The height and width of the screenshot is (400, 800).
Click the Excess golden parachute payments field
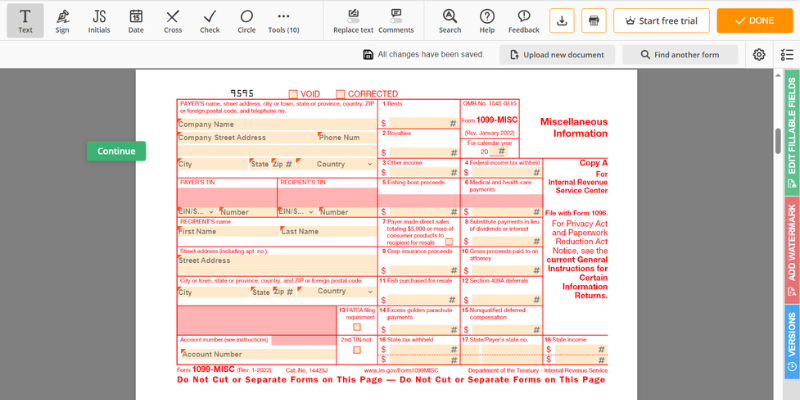click(423, 330)
